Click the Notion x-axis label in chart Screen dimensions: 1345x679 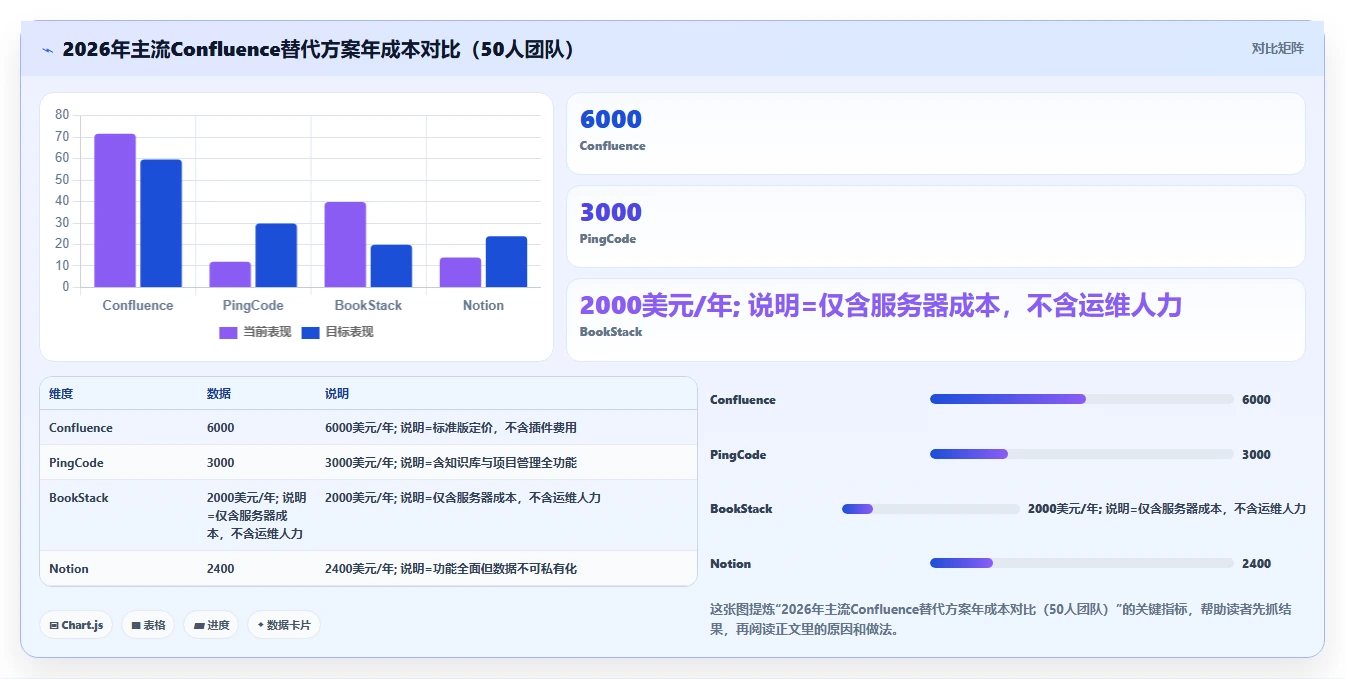(x=483, y=305)
